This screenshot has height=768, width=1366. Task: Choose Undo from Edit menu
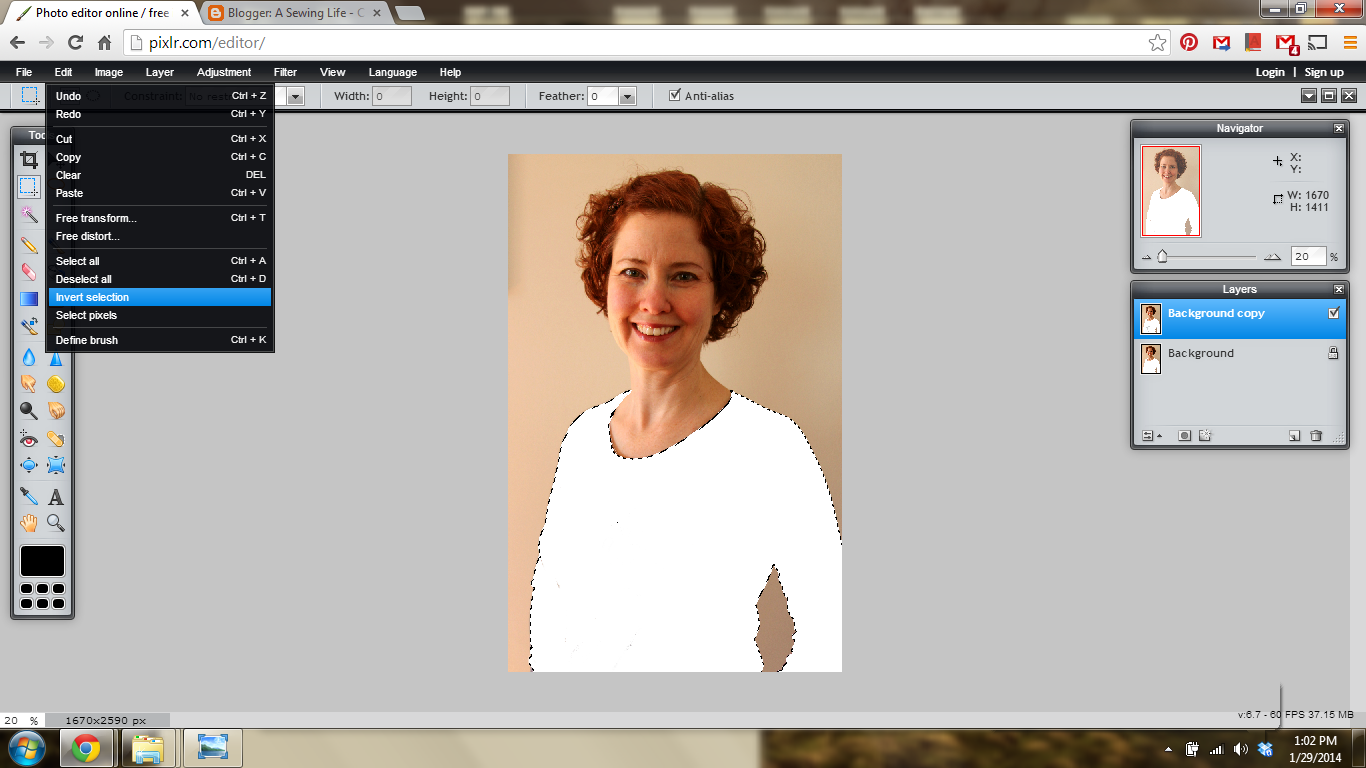[x=160, y=96]
